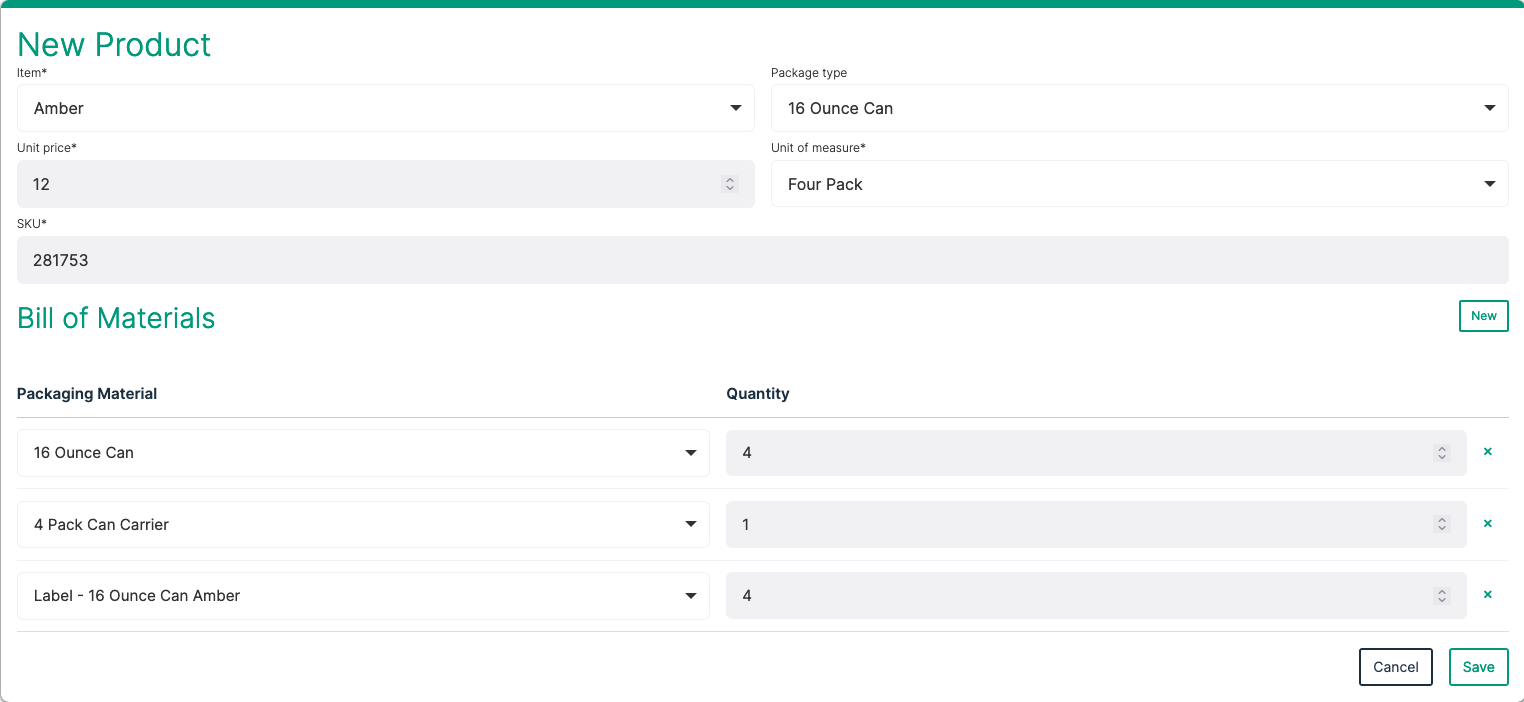This screenshot has height=702, width=1524.
Task: Cancel the new product form
Action: pyautogui.click(x=1395, y=667)
